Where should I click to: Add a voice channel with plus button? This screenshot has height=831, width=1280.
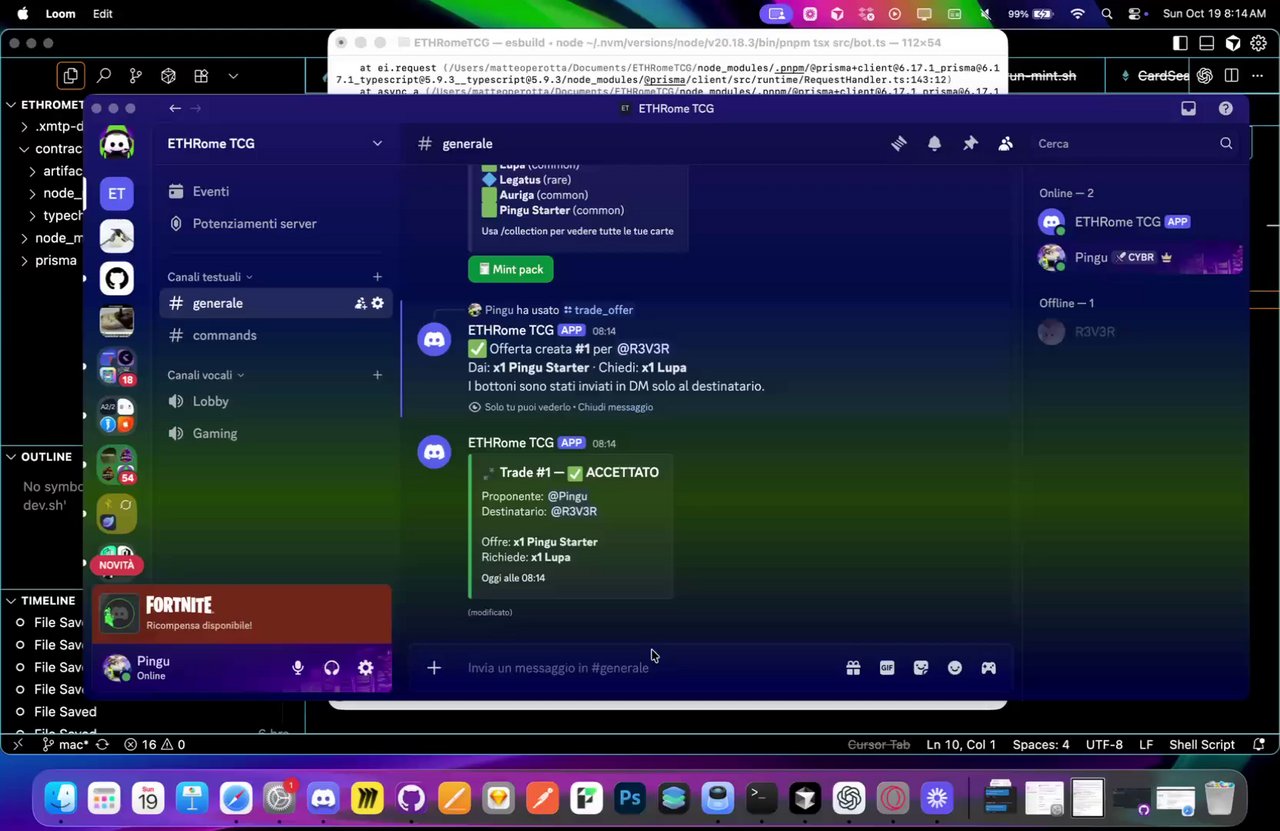377,375
